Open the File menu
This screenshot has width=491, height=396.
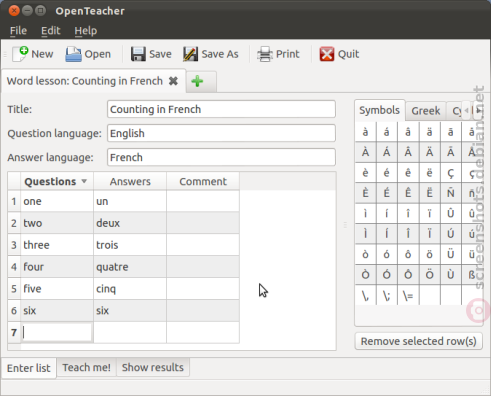pos(18,31)
